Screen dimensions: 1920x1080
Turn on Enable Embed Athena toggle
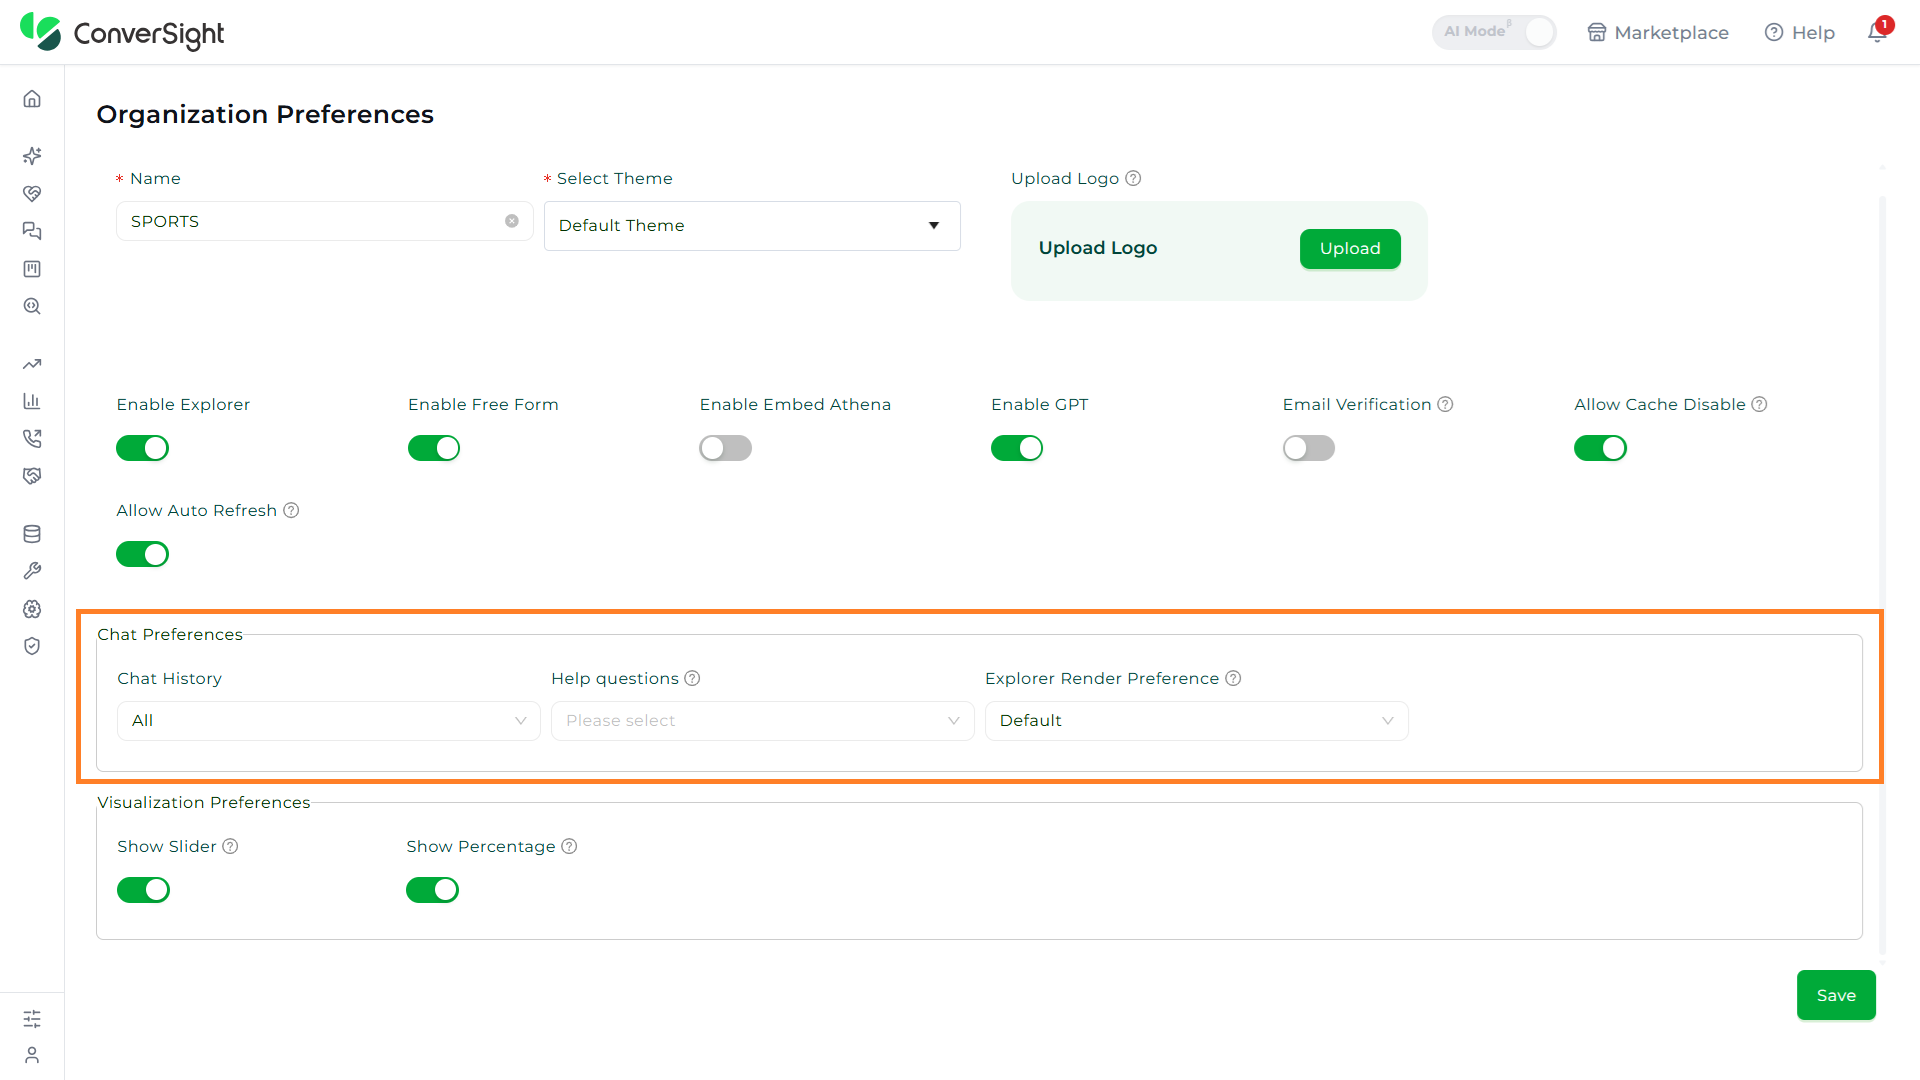pyautogui.click(x=725, y=448)
